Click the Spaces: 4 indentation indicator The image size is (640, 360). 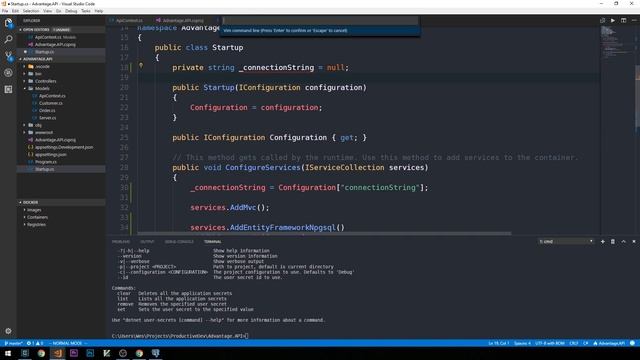coord(522,343)
